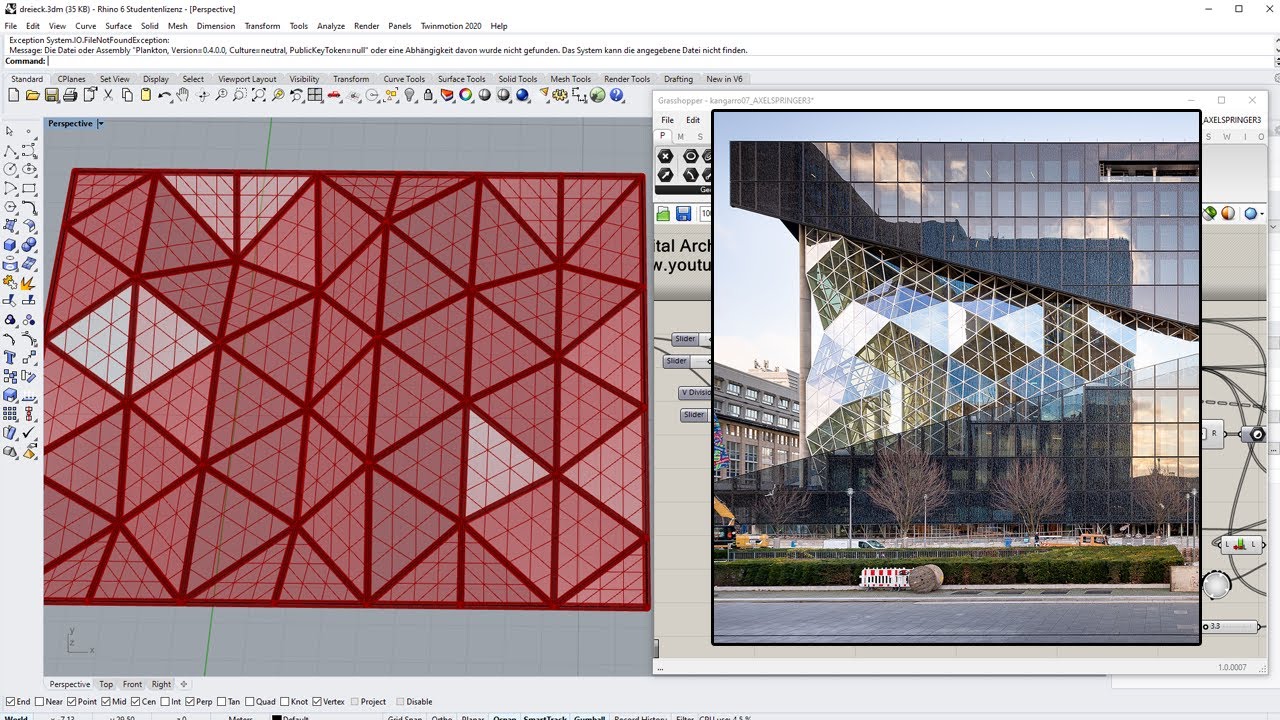Open the Surface menu
The width and height of the screenshot is (1280, 720).
pos(118,26)
